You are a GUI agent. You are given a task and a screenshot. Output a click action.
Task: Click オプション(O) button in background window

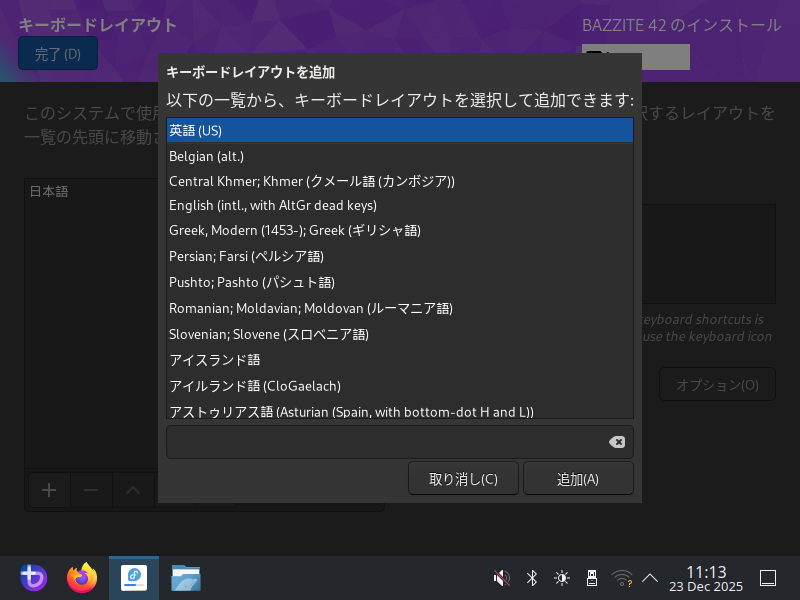click(717, 384)
